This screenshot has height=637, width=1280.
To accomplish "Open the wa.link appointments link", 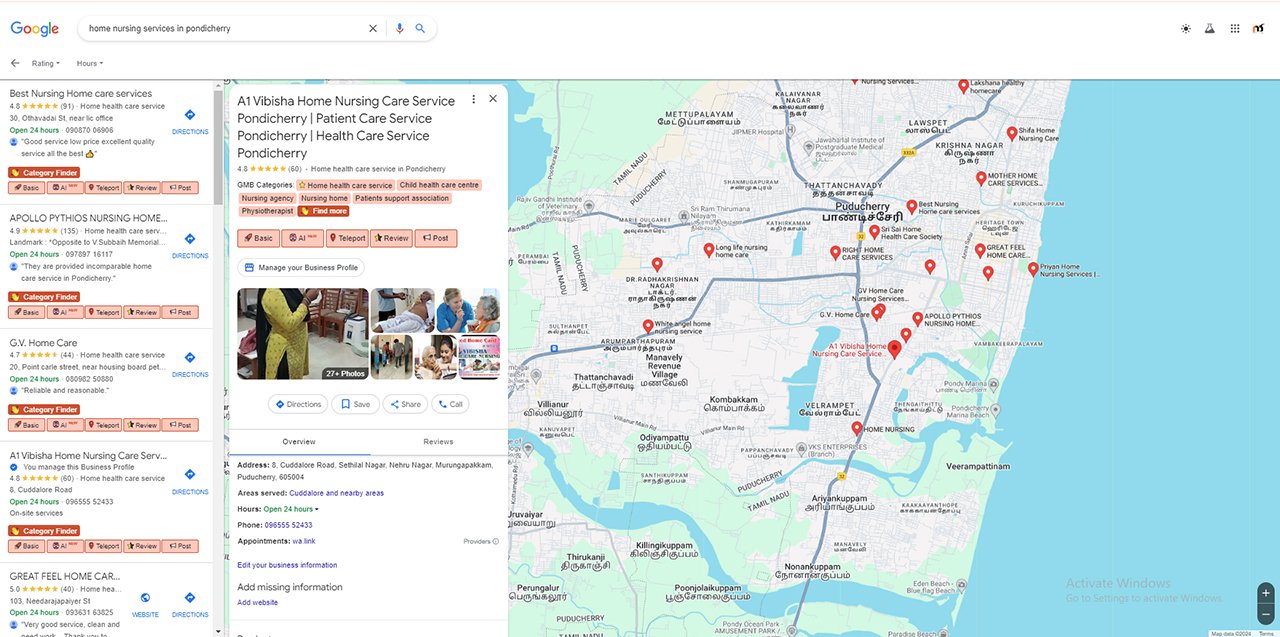I will [304, 541].
